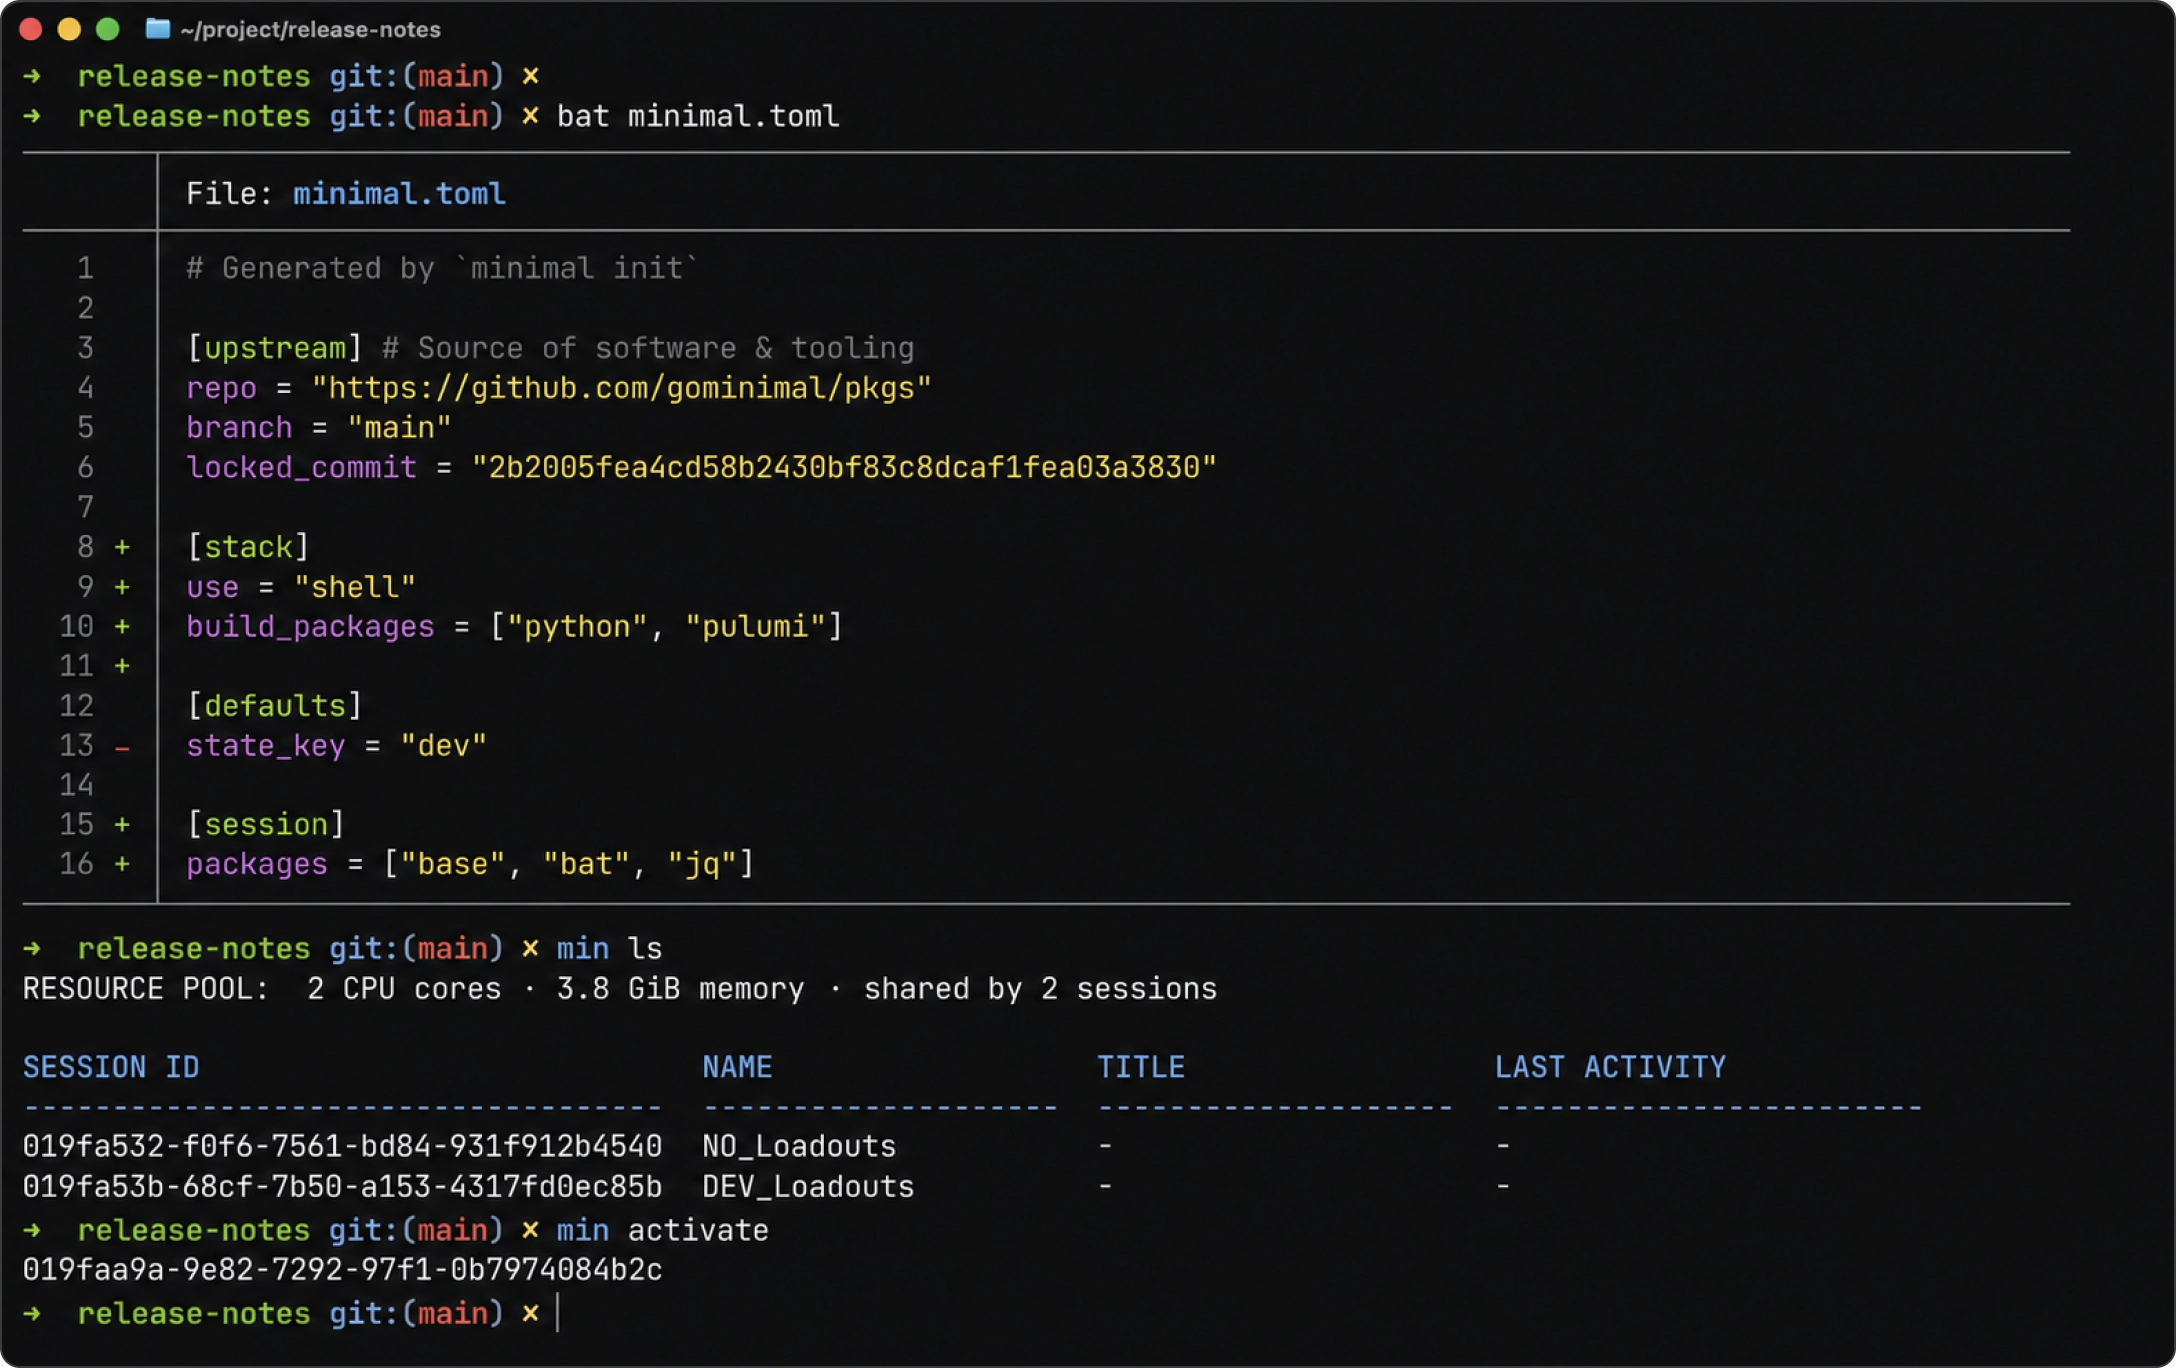
Task: Click the NAME column header
Action: [737, 1068]
